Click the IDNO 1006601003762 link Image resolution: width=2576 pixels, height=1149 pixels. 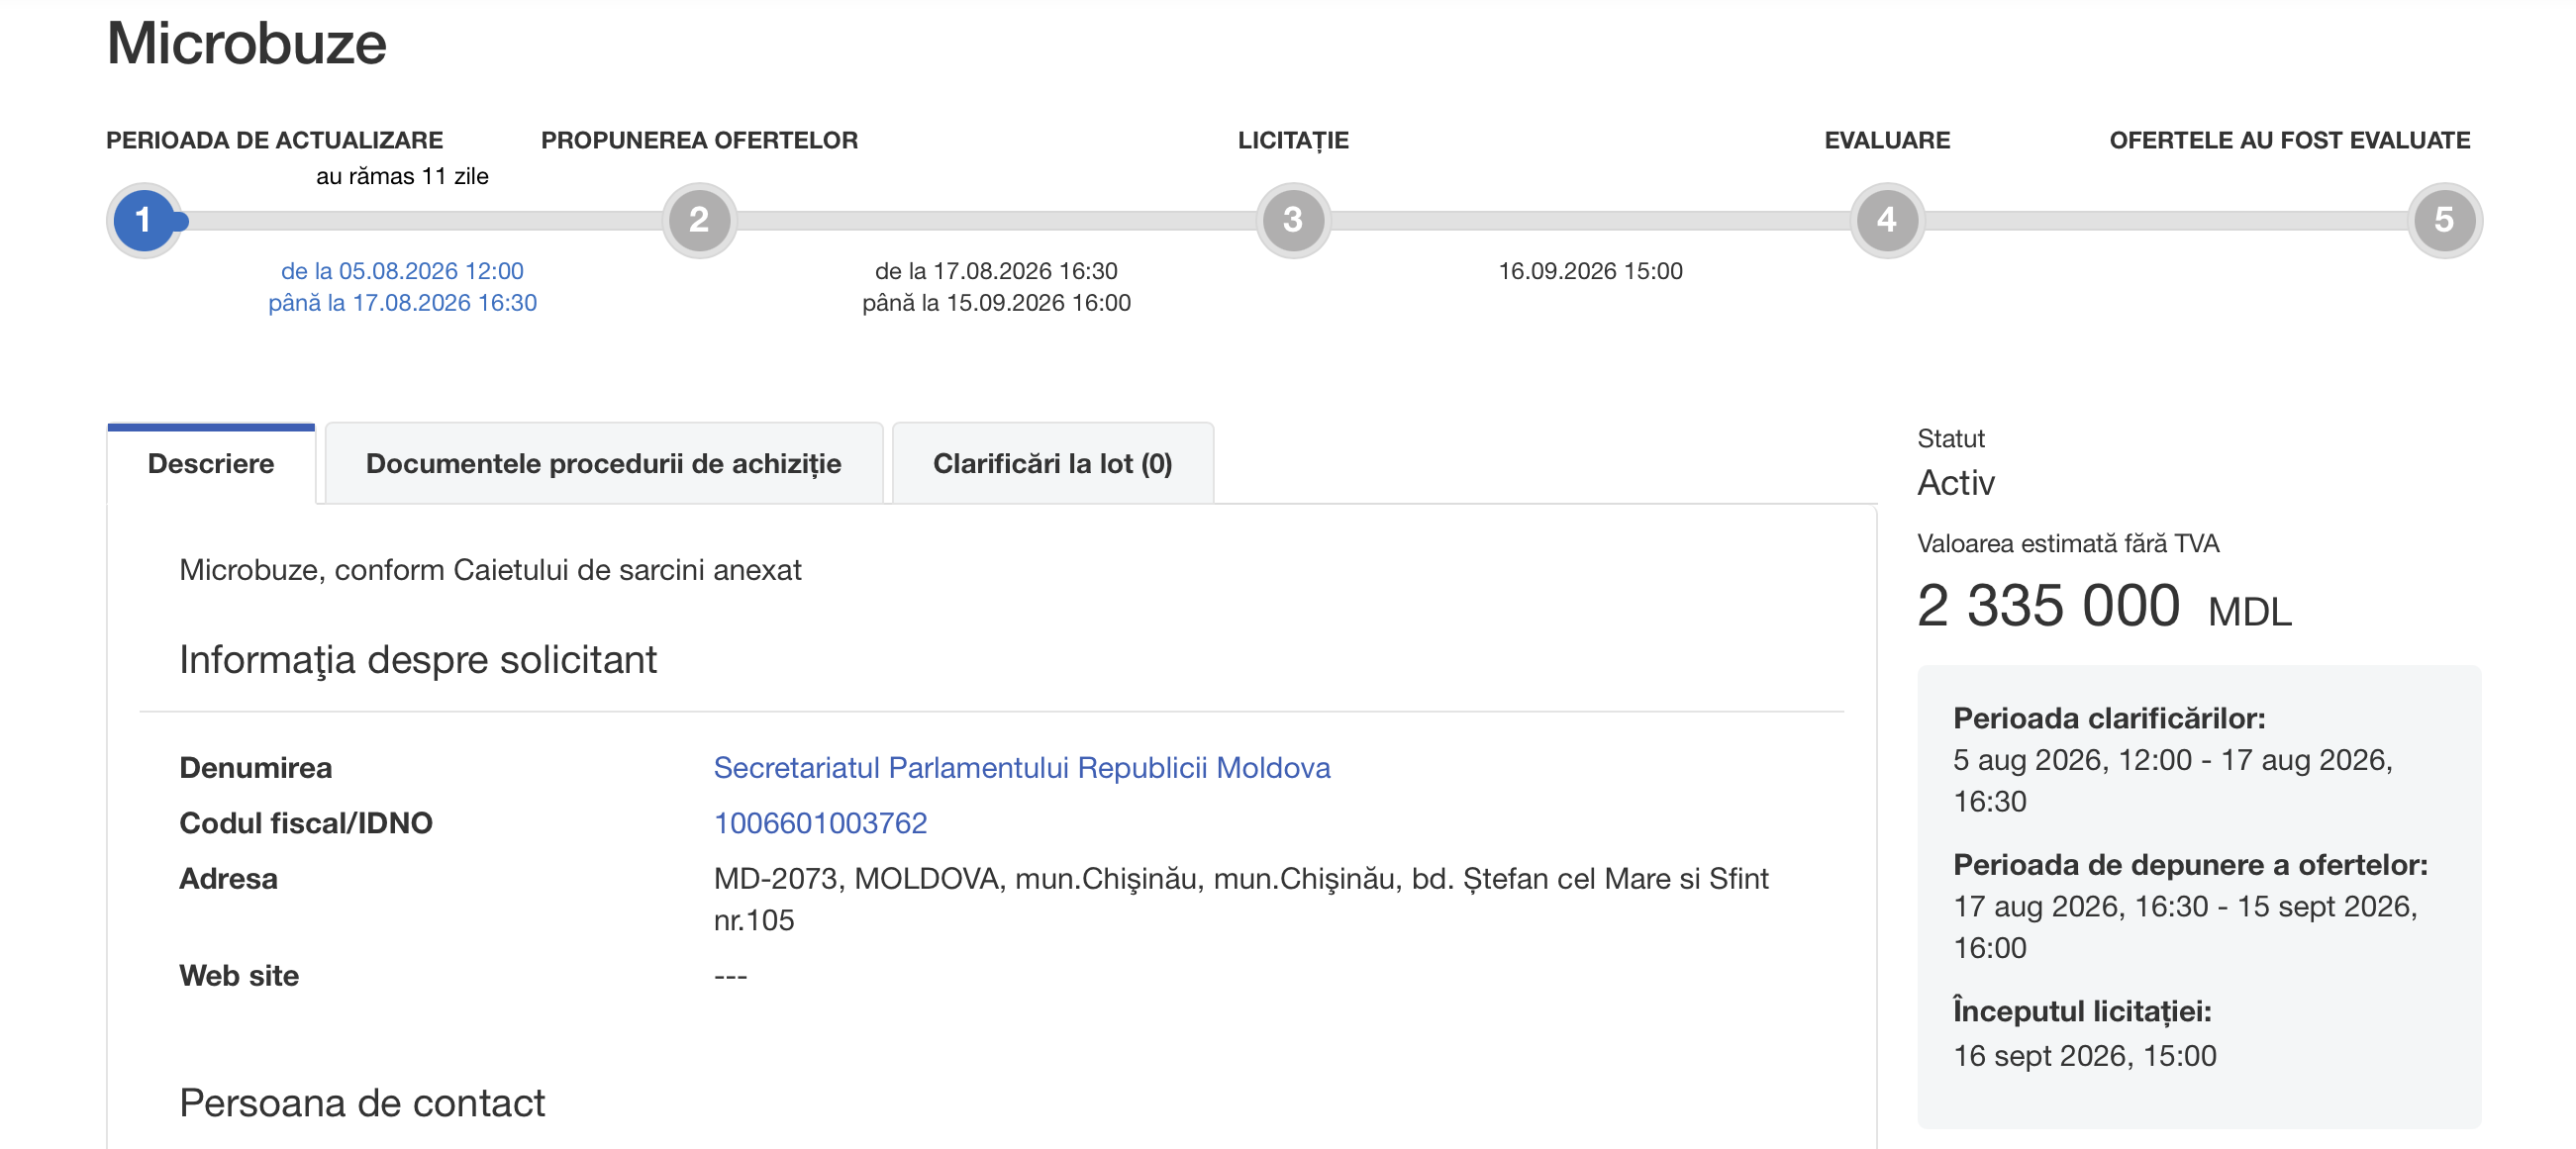[x=820, y=823]
